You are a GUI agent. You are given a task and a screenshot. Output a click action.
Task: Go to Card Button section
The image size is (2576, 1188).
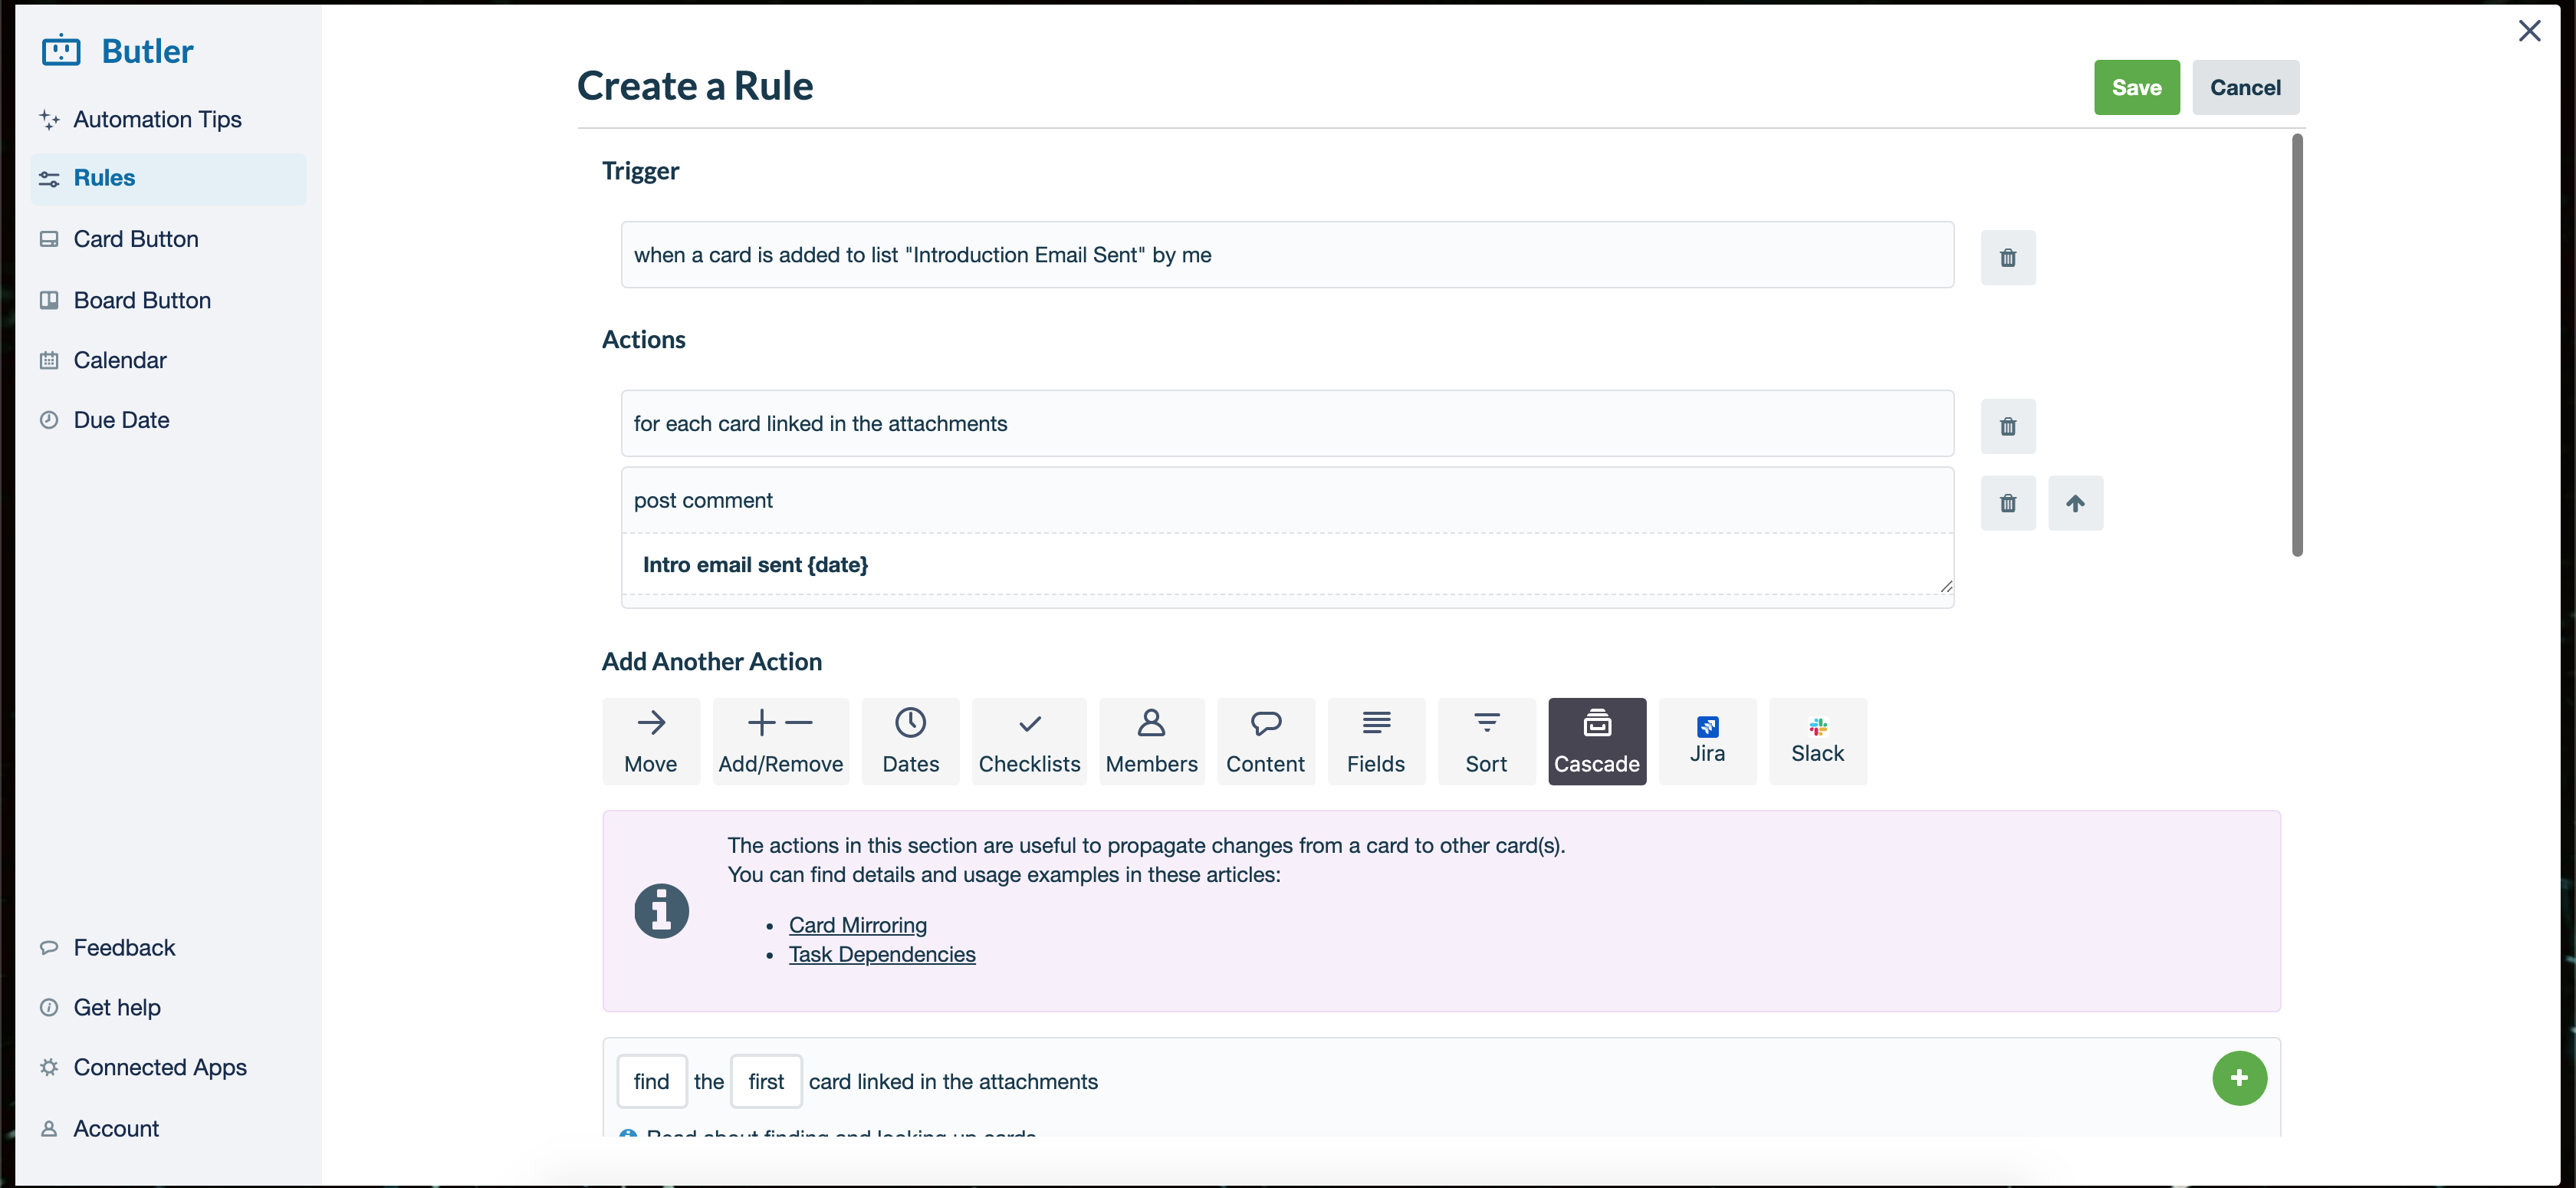tap(168, 239)
